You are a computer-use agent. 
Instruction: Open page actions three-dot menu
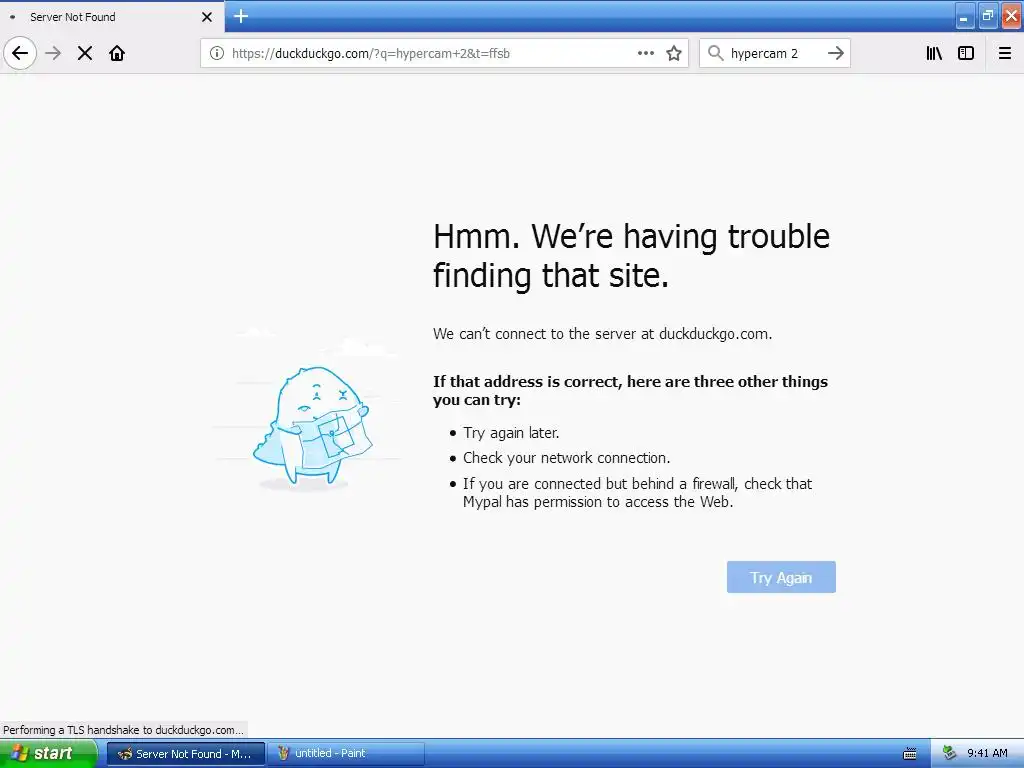646,53
